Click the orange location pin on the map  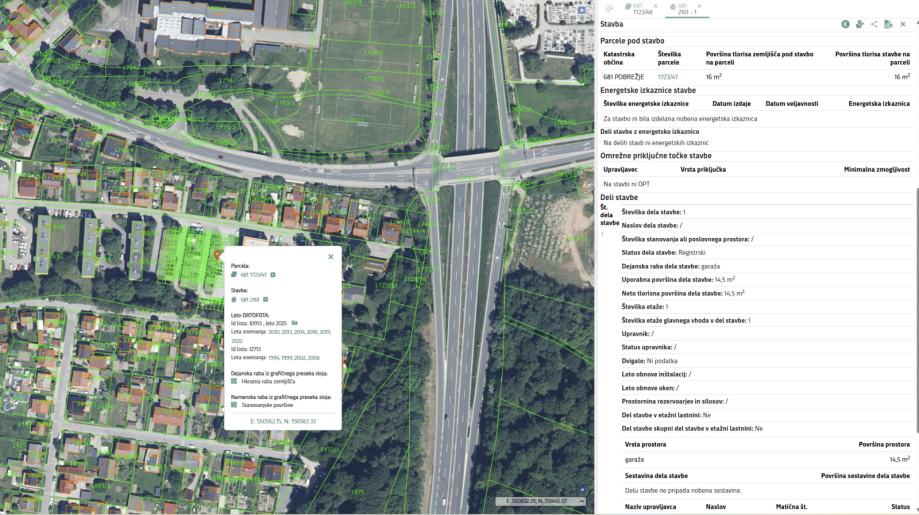click(219, 256)
